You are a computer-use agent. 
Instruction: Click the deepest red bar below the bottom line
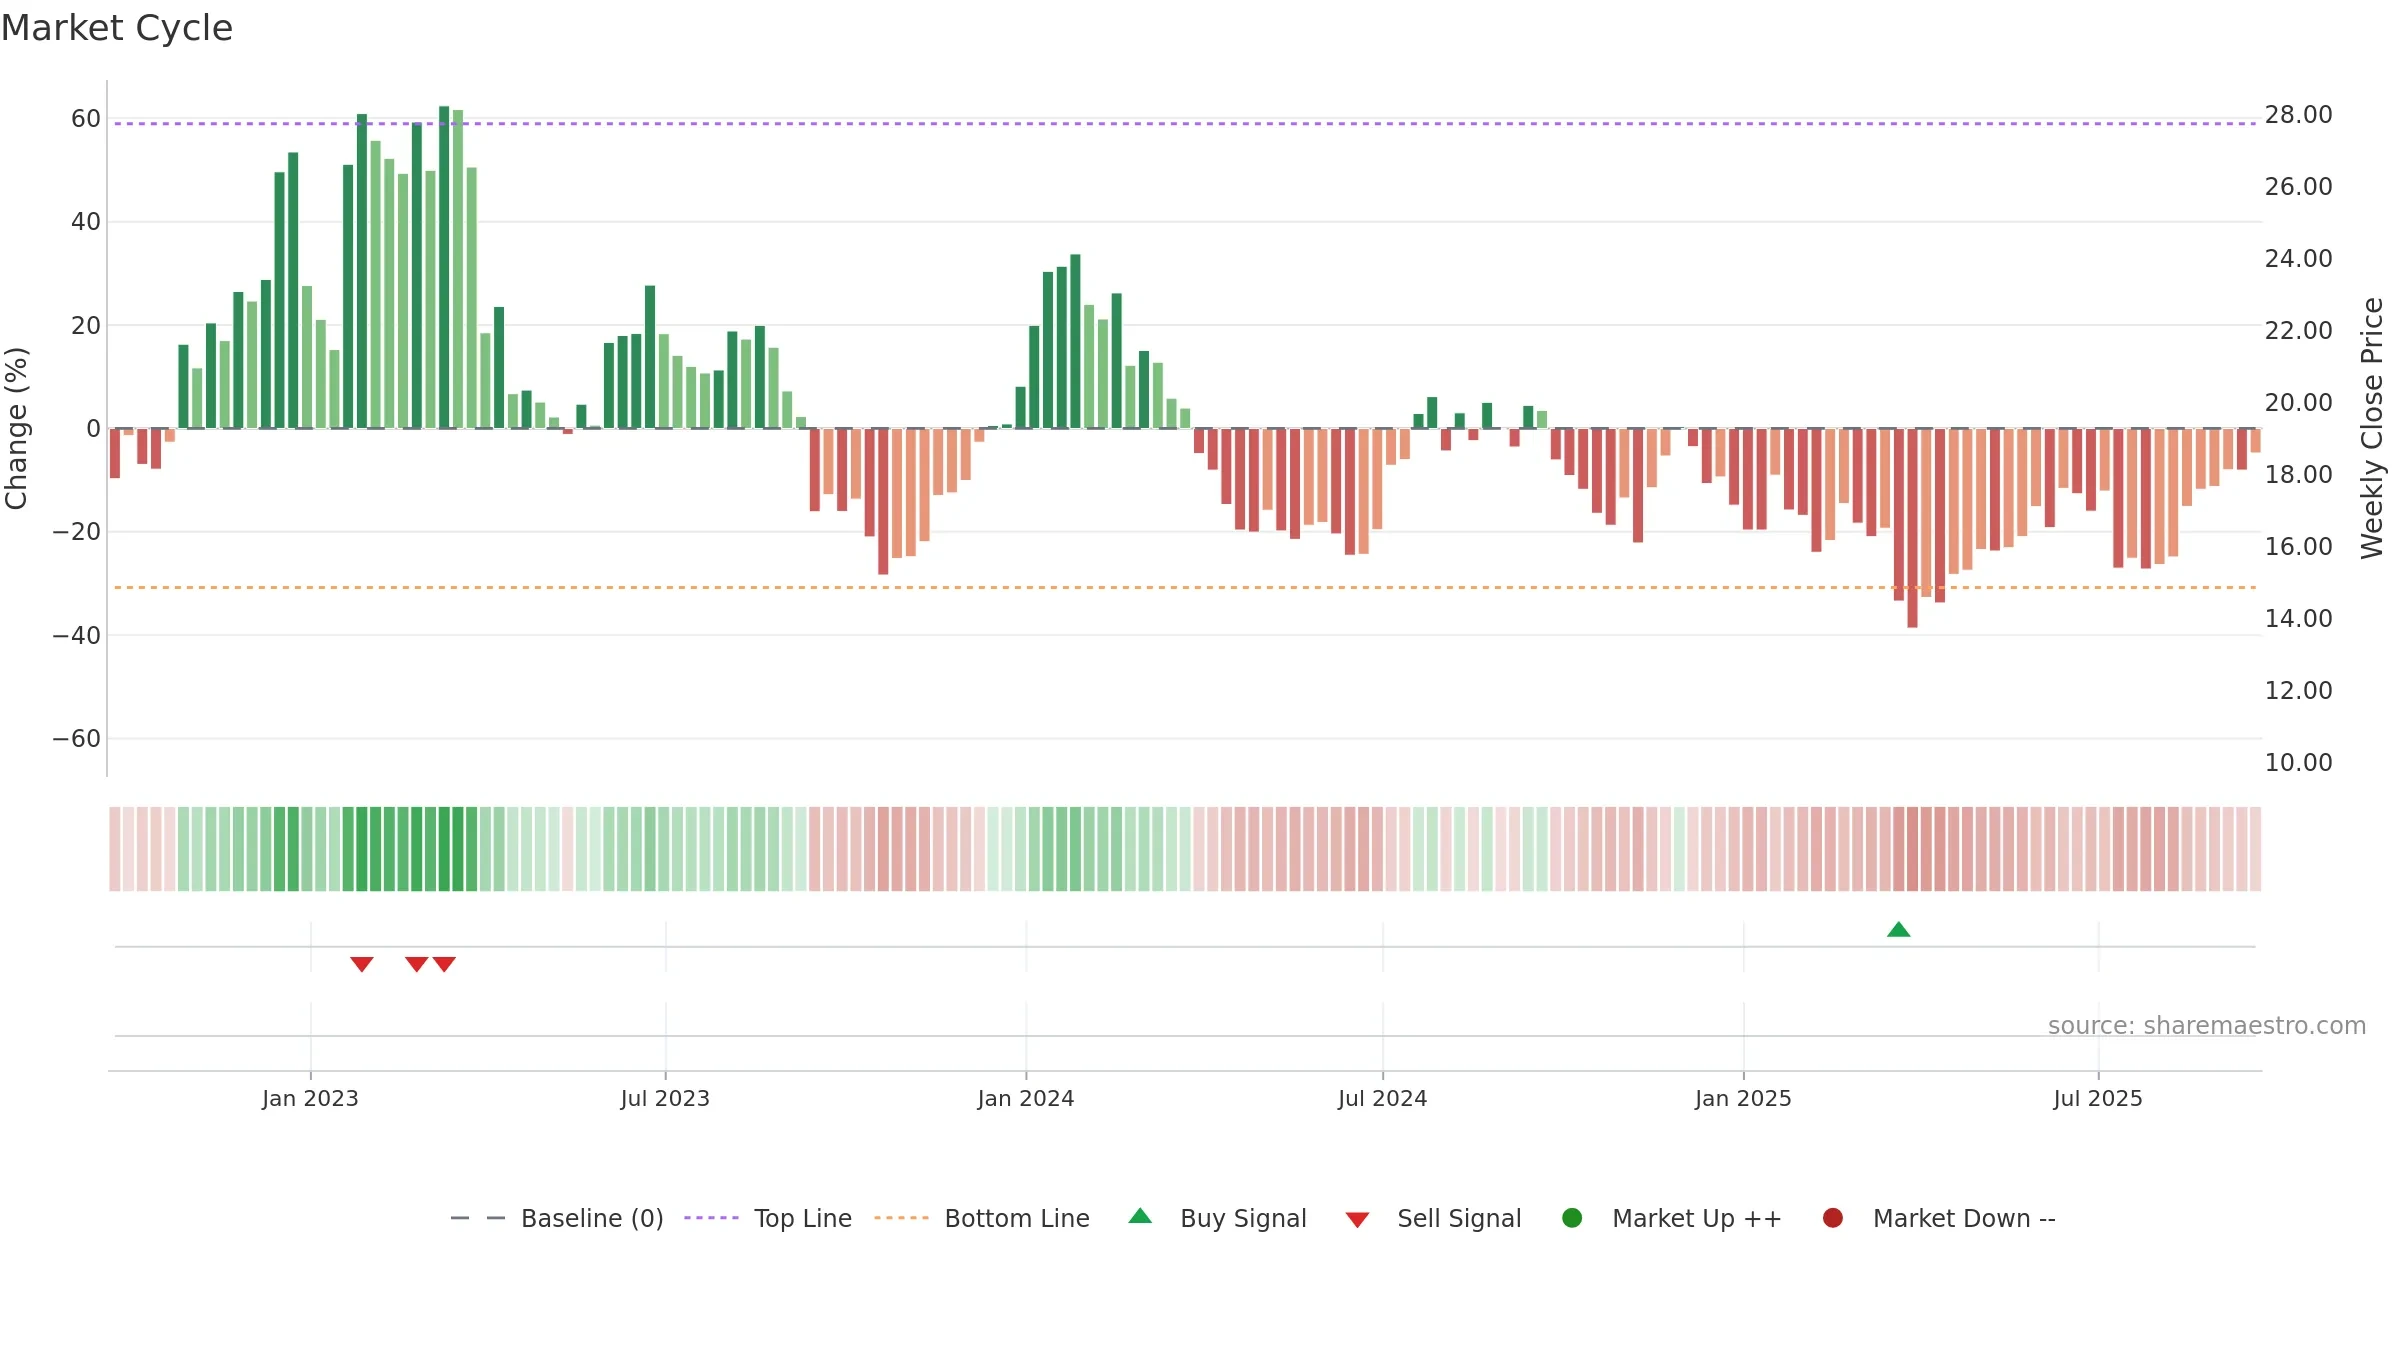[1912, 528]
